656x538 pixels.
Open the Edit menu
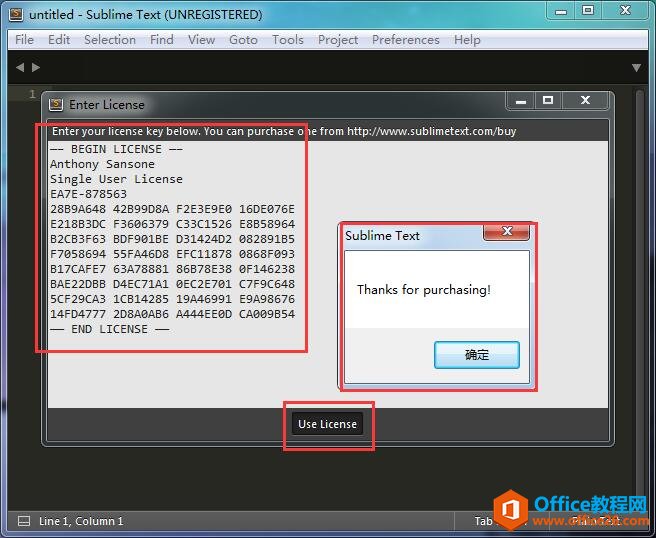59,40
